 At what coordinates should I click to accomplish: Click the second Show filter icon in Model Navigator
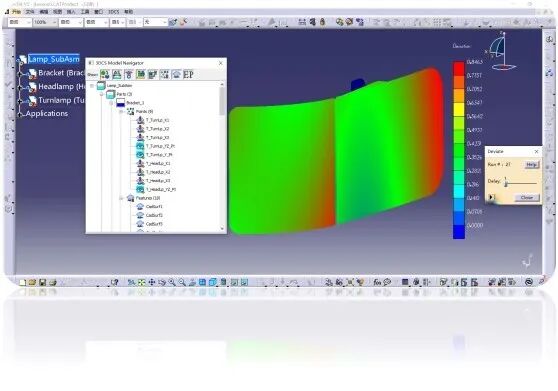point(117,74)
